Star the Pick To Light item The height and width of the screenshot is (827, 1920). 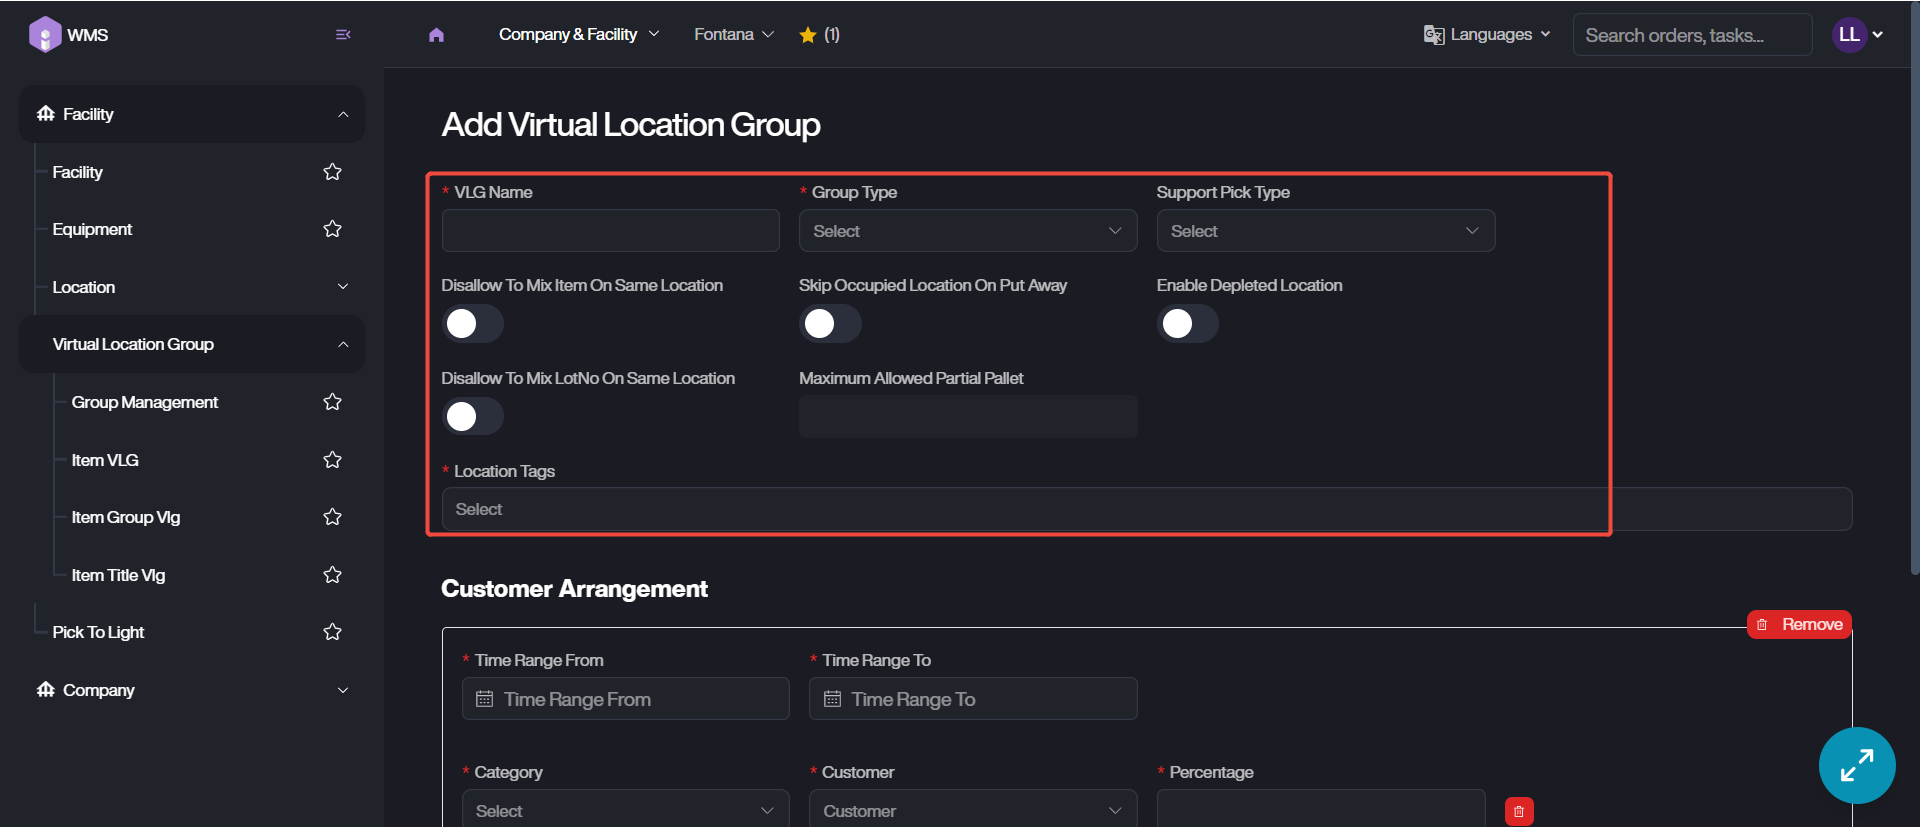pyautogui.click(x=332, y=632)
